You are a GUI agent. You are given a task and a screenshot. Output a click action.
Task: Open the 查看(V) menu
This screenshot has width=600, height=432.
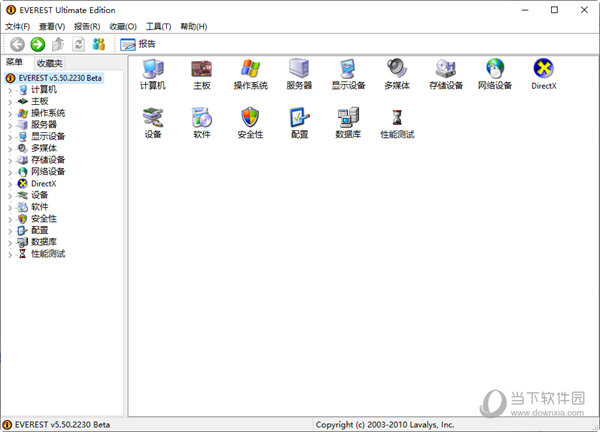coord(52,26)
